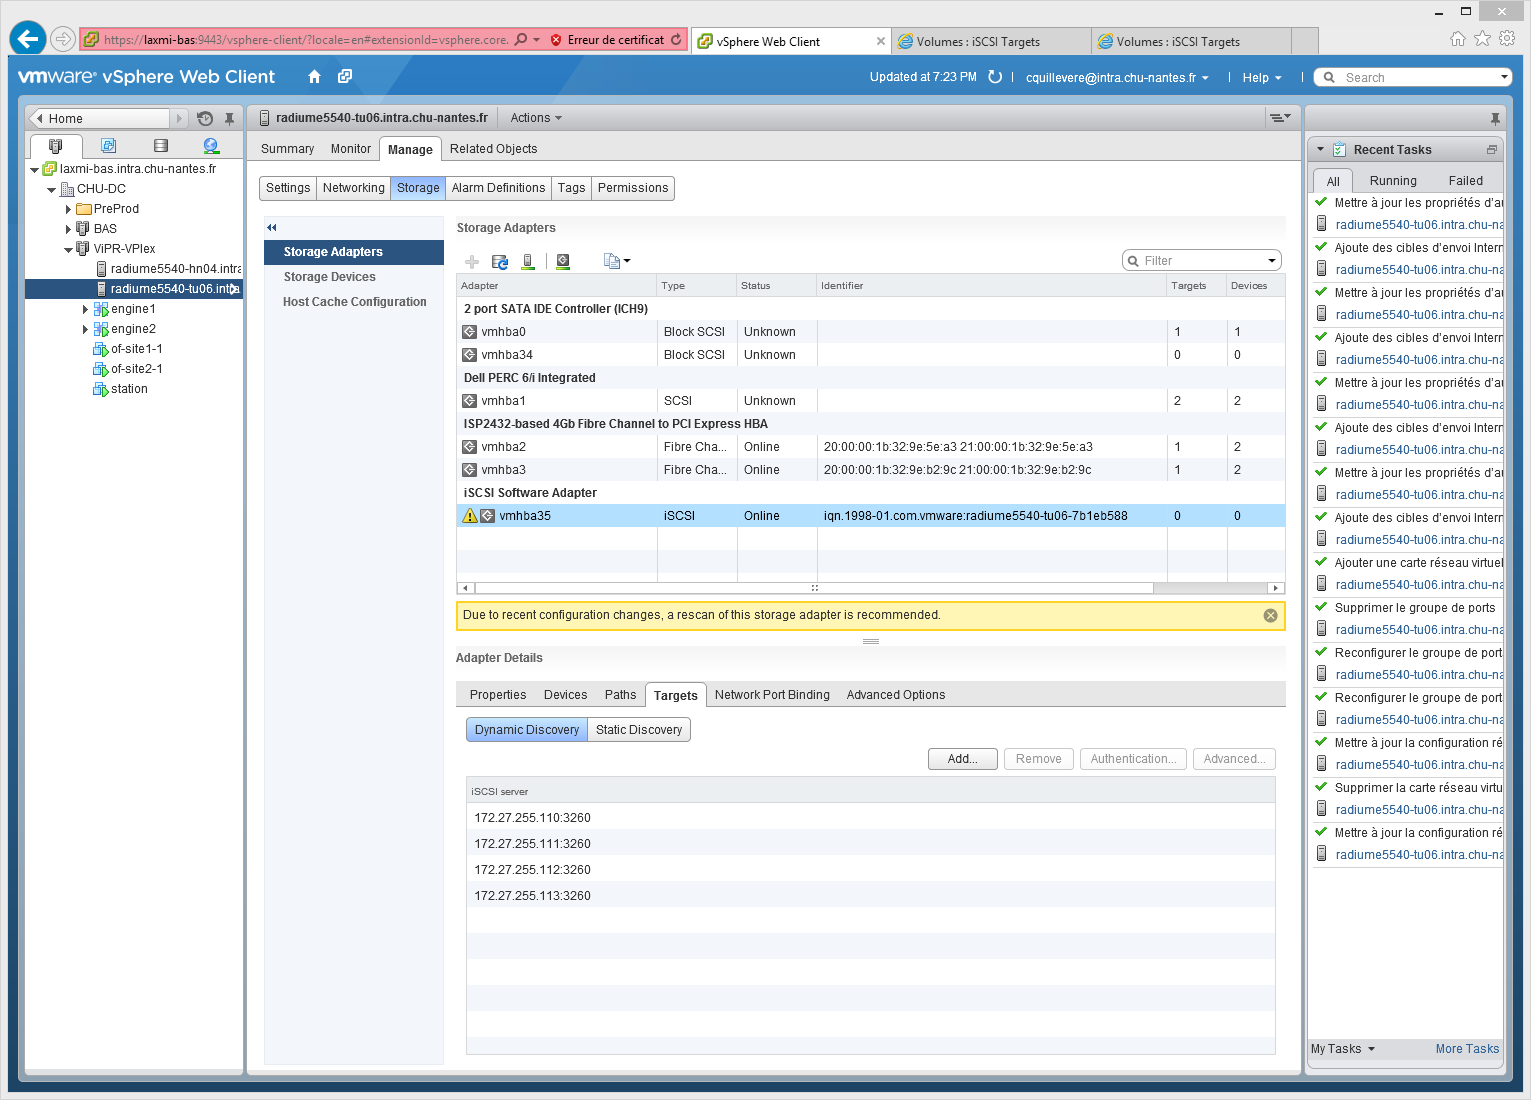Open the Storage view icon in navigator
The width and height of the screenshot is (1531, 1100).
(160, 146)
